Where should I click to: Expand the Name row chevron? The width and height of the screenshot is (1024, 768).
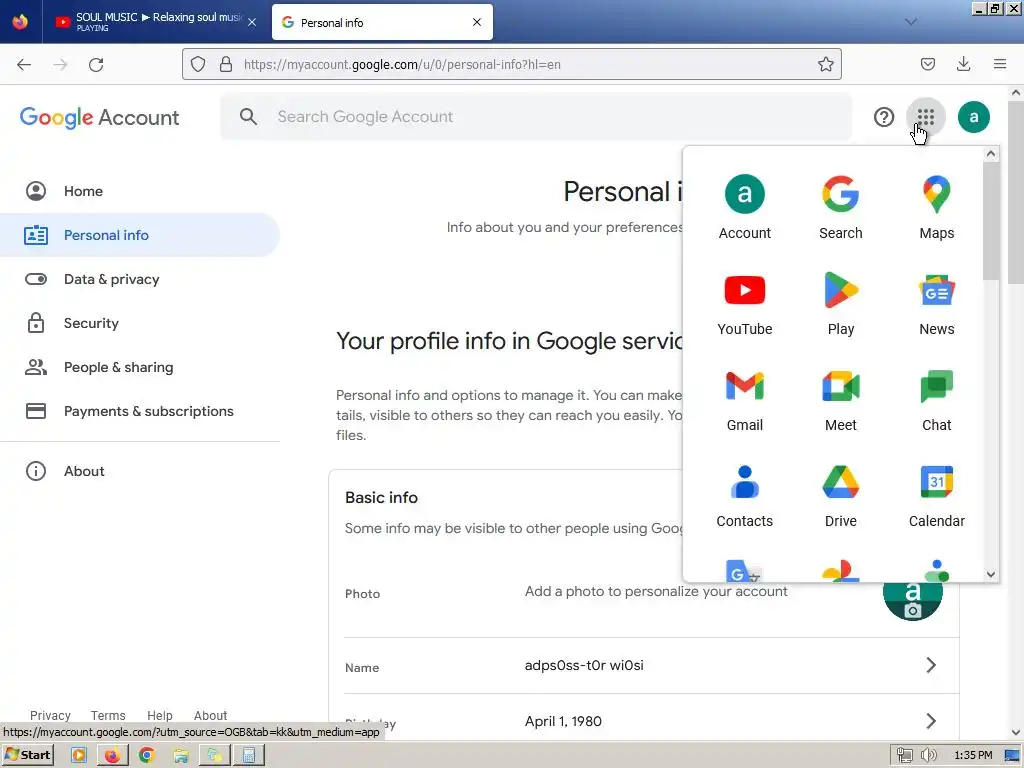tap(931, 665)
